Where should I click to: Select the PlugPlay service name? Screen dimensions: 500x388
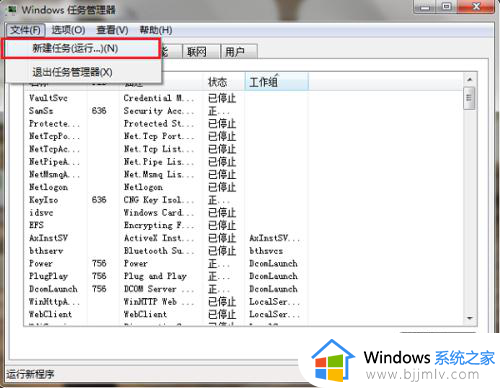(49, 276)
